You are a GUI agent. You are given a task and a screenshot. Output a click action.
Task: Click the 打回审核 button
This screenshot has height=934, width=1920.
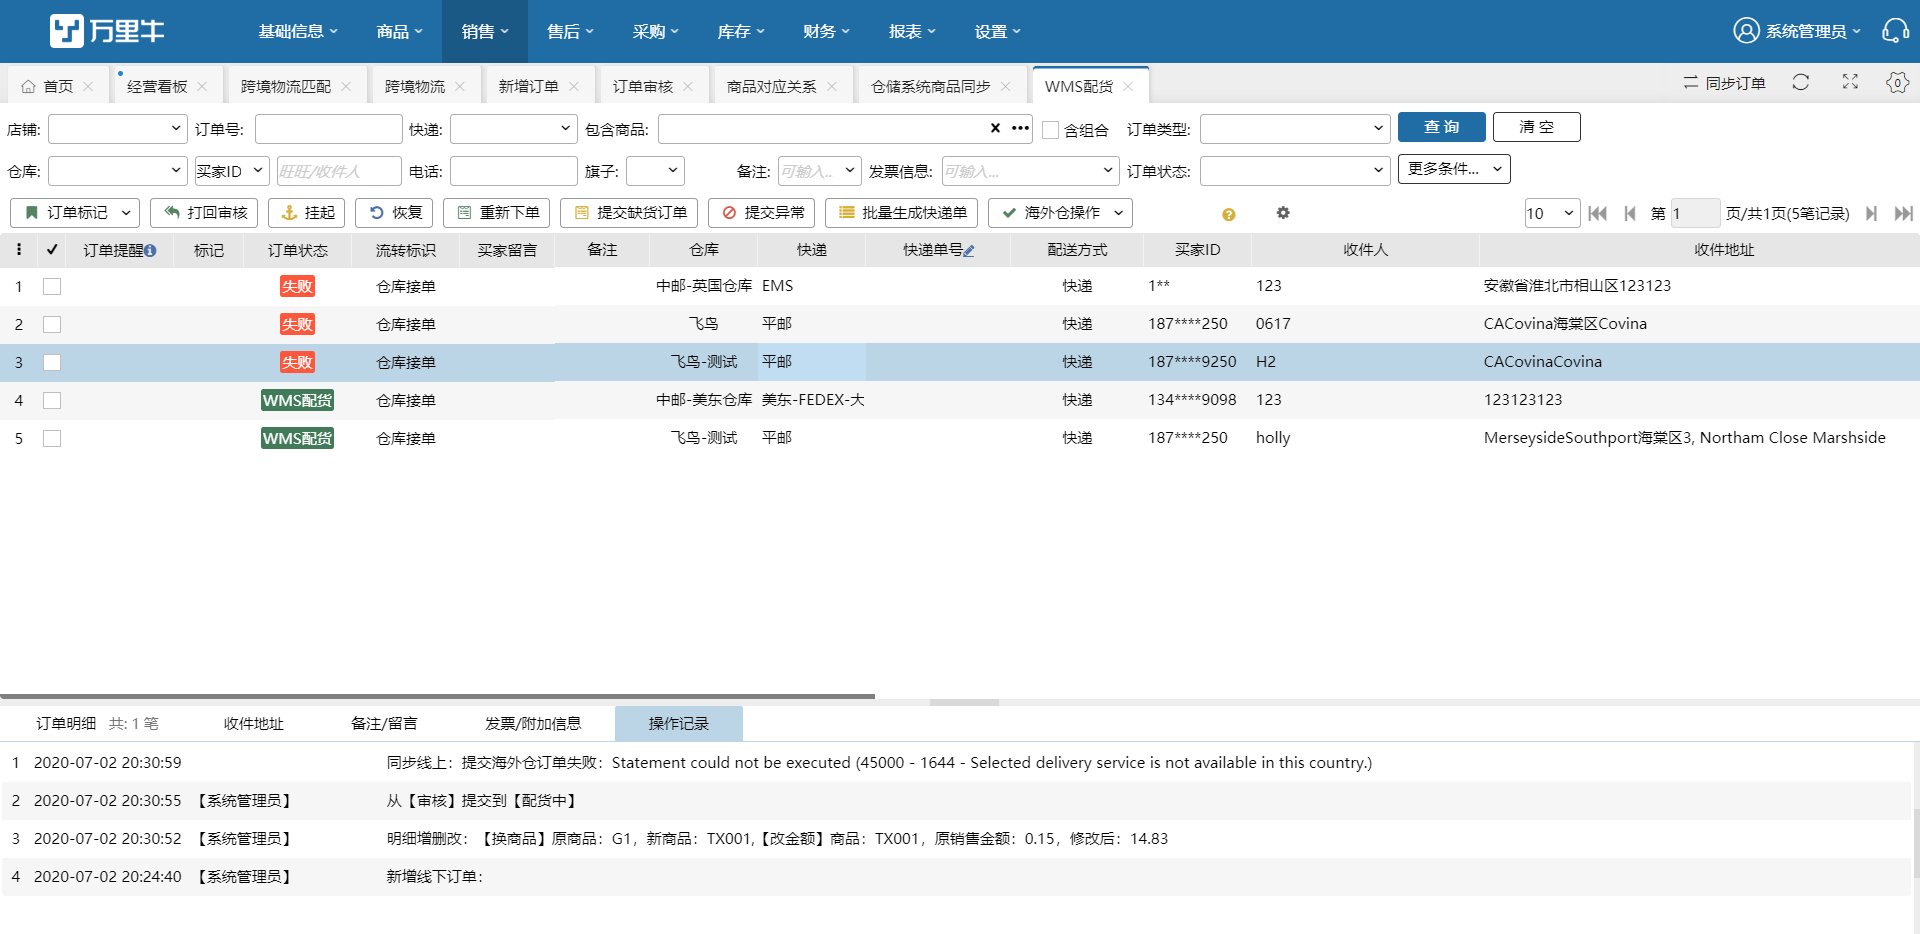point(204,213)
